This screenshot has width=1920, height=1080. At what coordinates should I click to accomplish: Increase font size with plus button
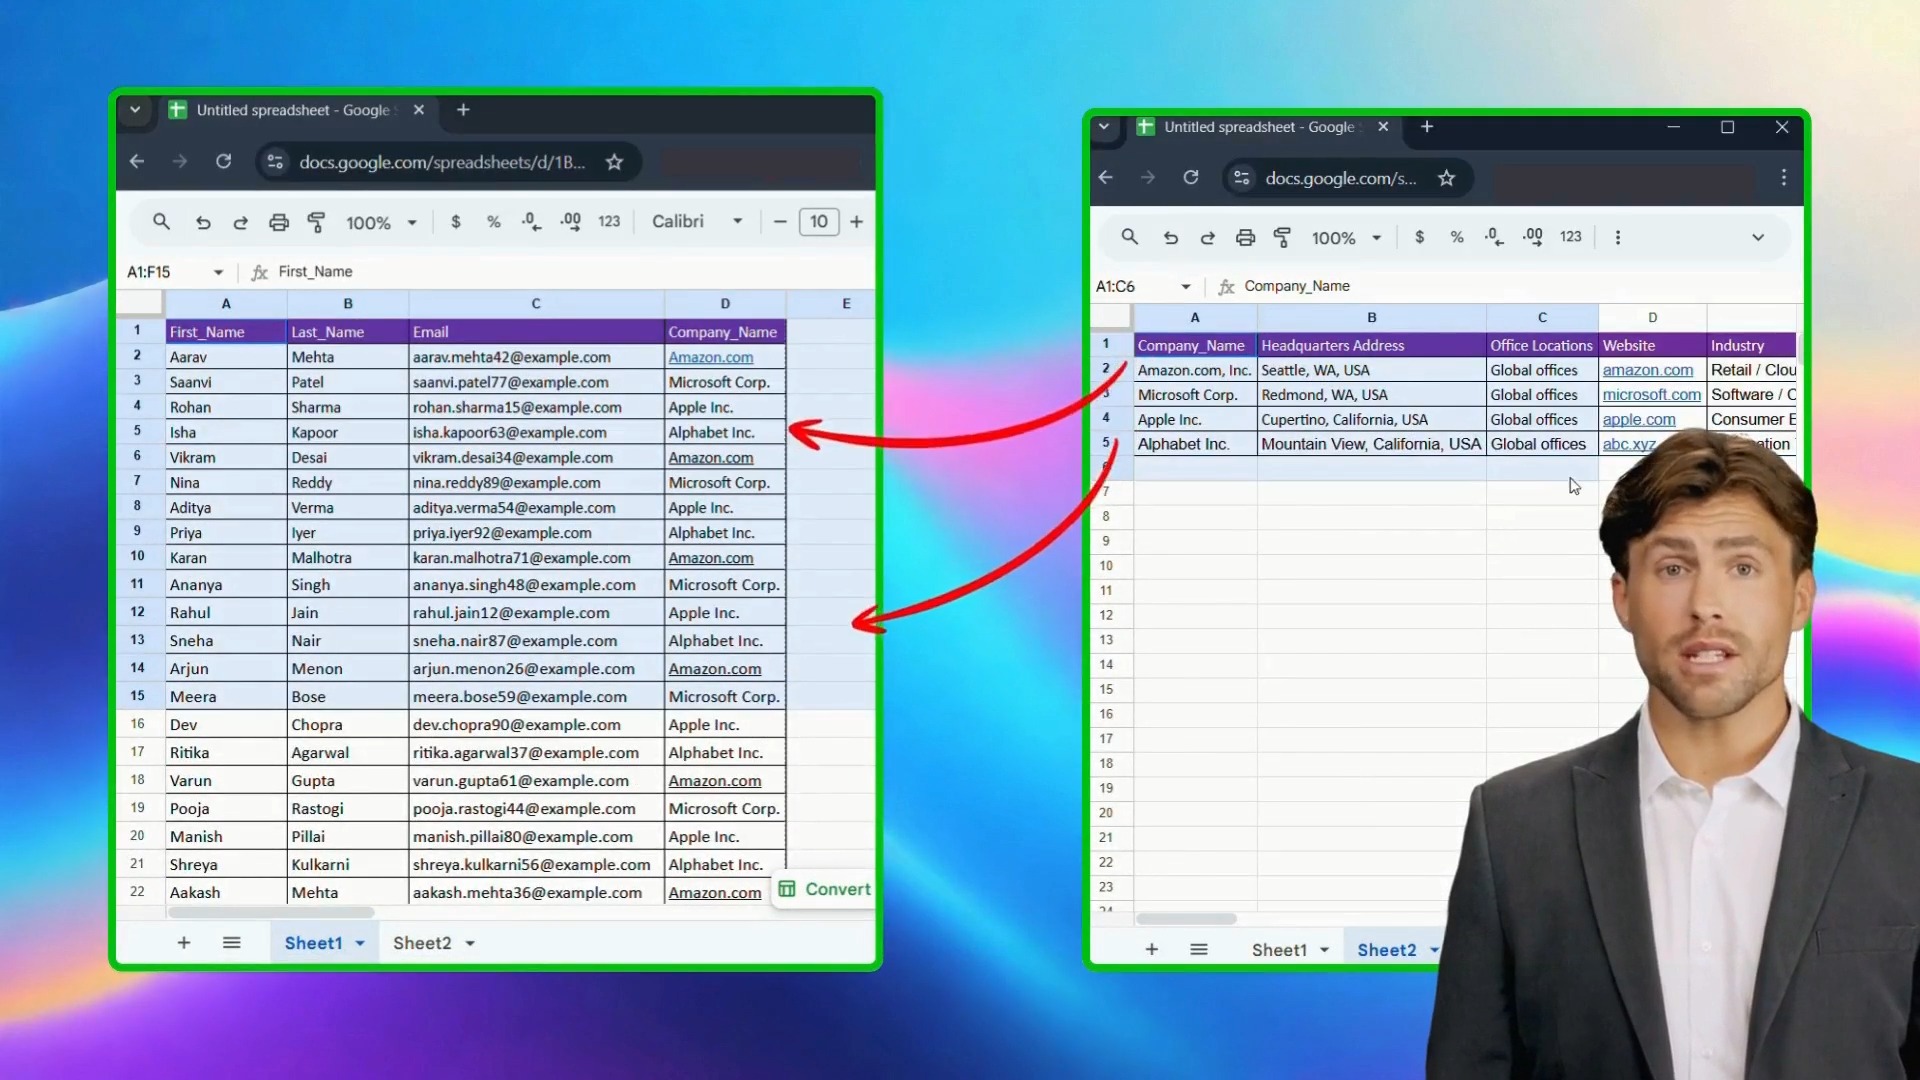pyautogui.click(x=857, y=222)
